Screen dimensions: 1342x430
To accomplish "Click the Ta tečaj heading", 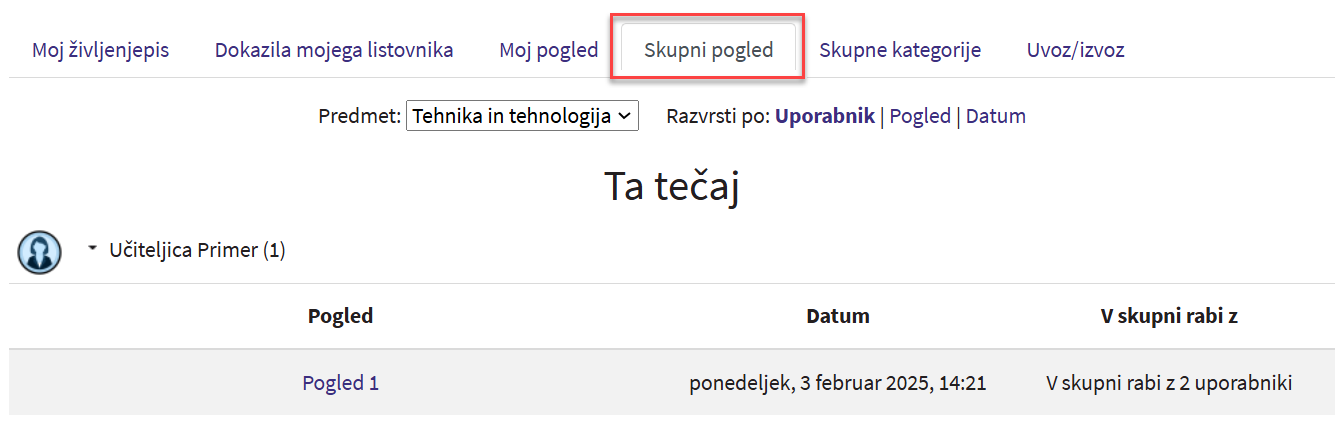I will click(x=671, y=187).
